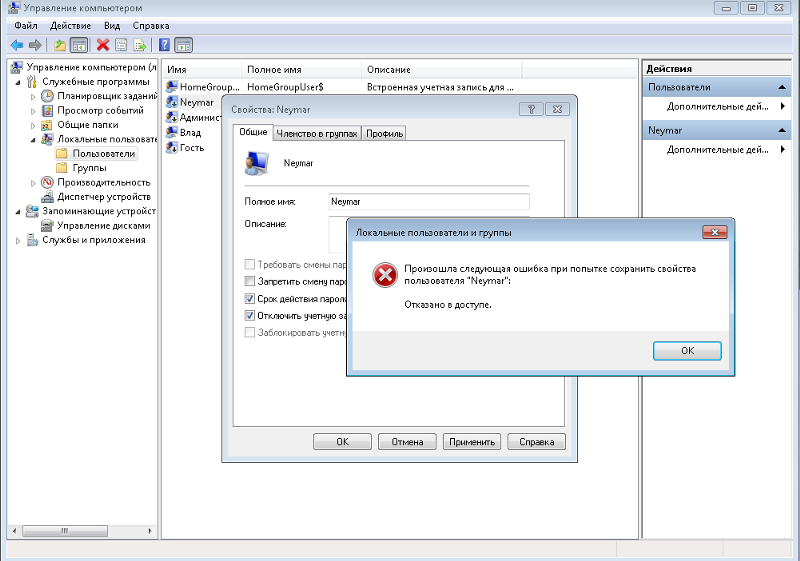Viewport: 800px width, 561px height.
Task: Select the Производительность icon in tree
Action: pyautogui.click(x=47, y=182)
